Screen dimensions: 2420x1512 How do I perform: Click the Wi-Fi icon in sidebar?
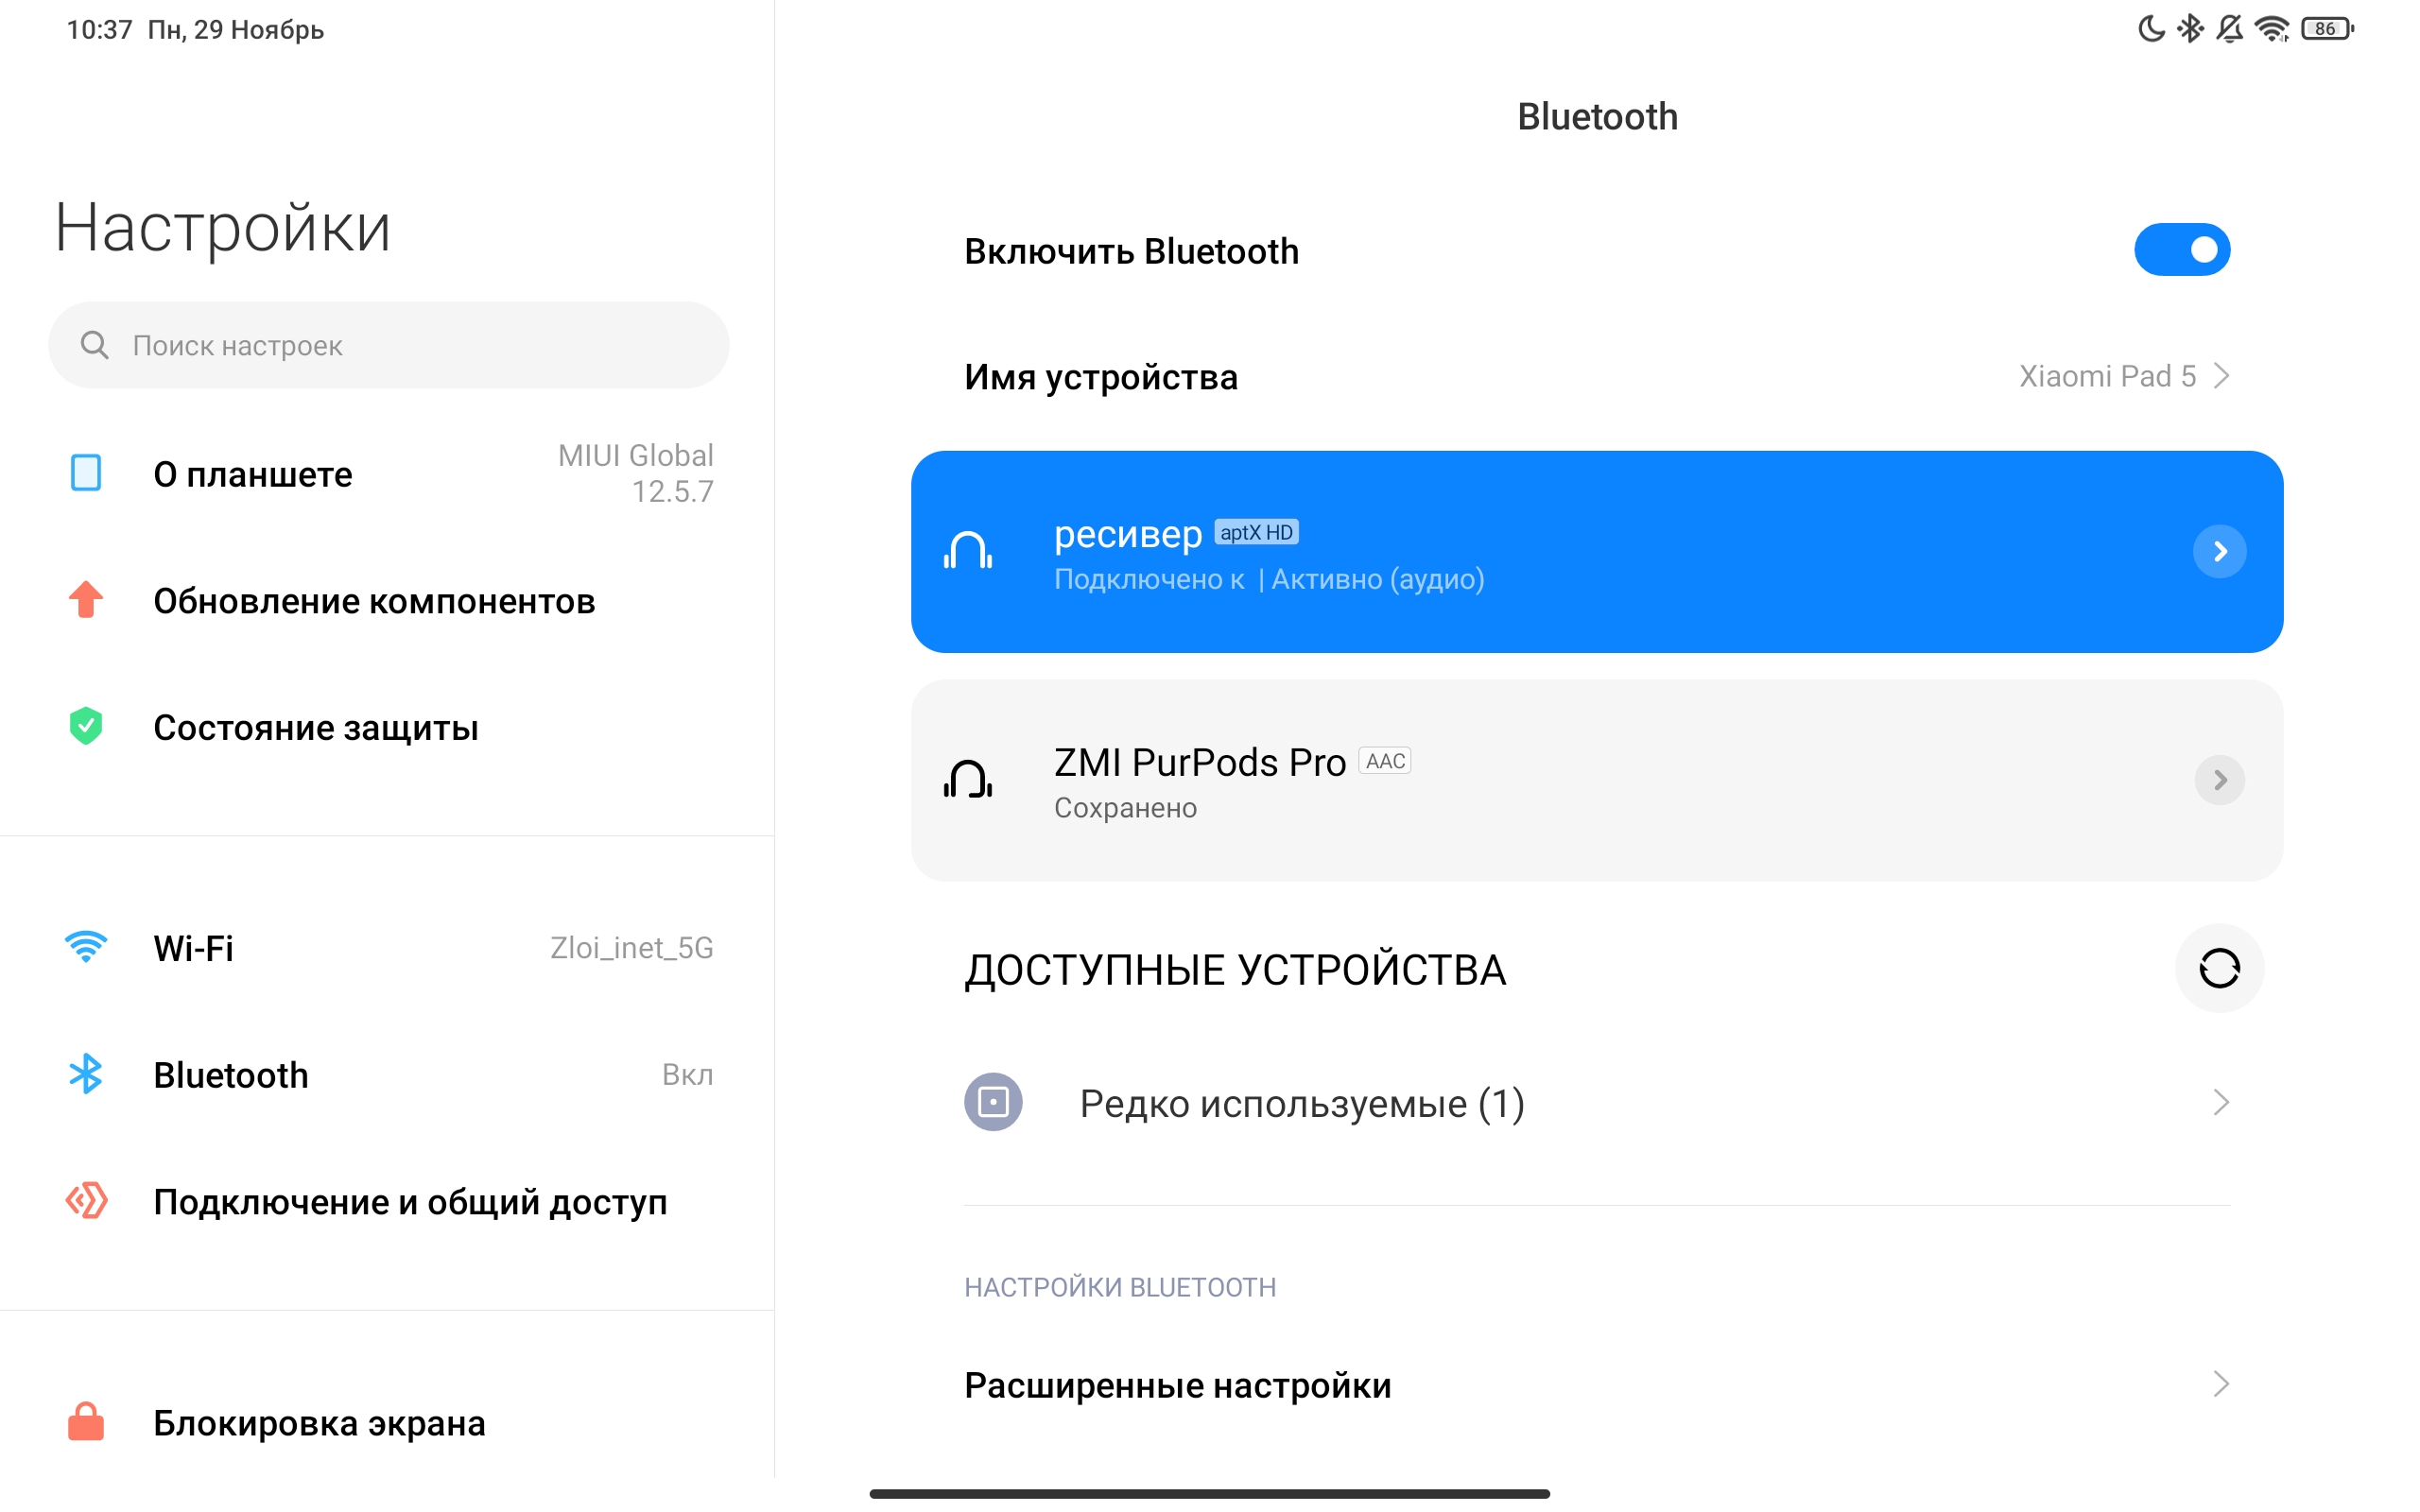click(86, 947)
